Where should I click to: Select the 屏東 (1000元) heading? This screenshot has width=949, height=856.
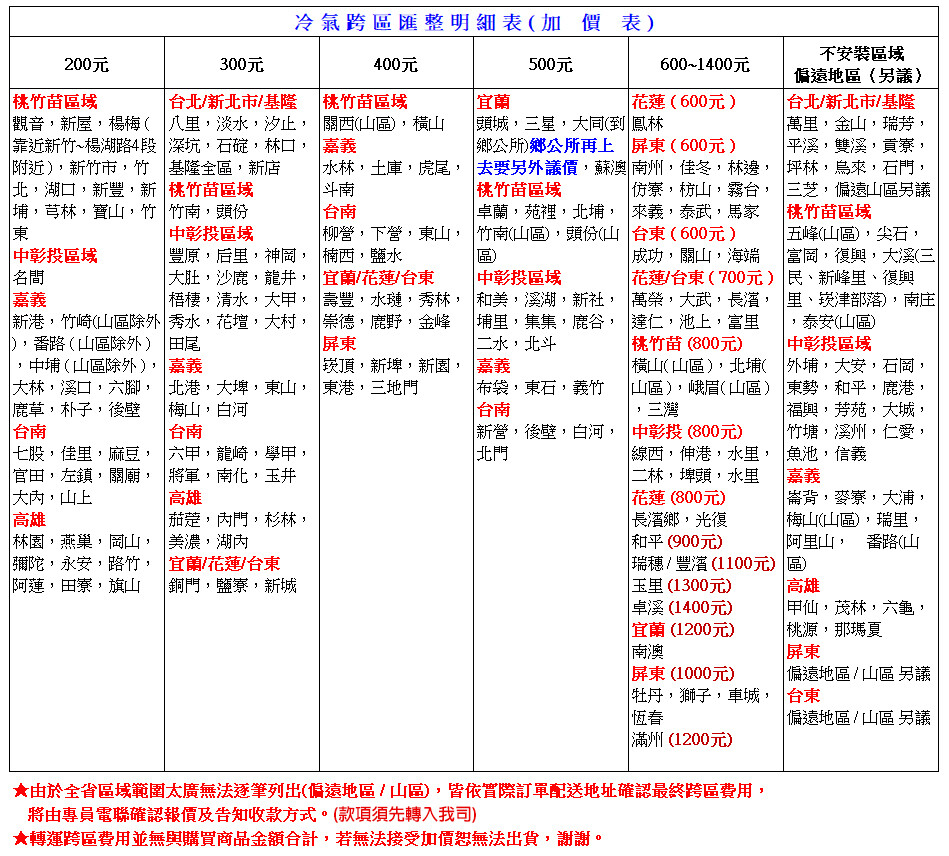point(683,673)
